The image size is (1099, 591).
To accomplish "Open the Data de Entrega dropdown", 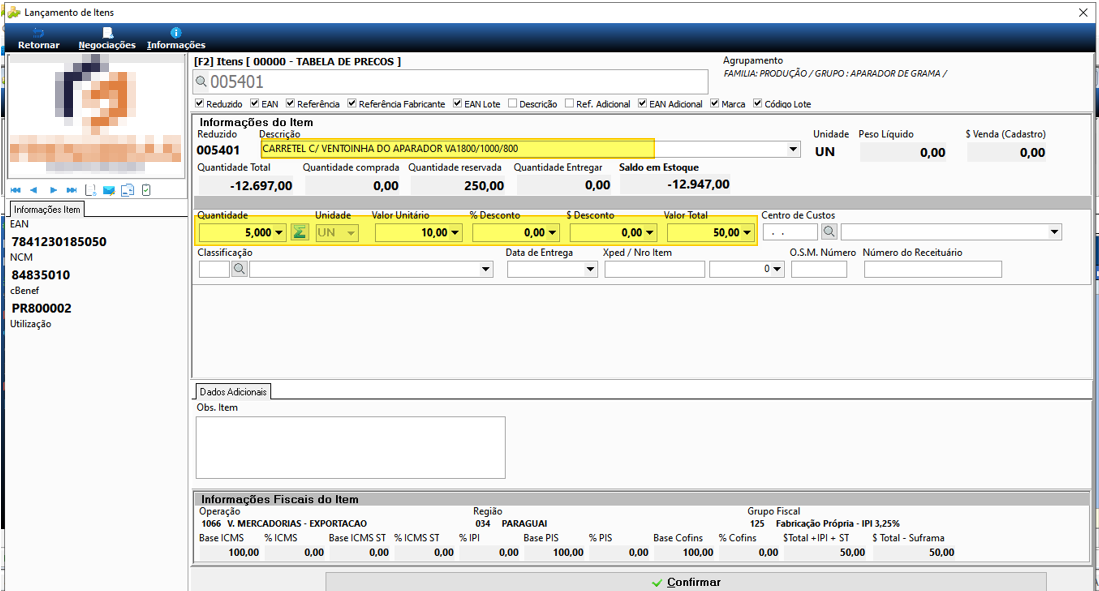I will (x=590, y=269).
